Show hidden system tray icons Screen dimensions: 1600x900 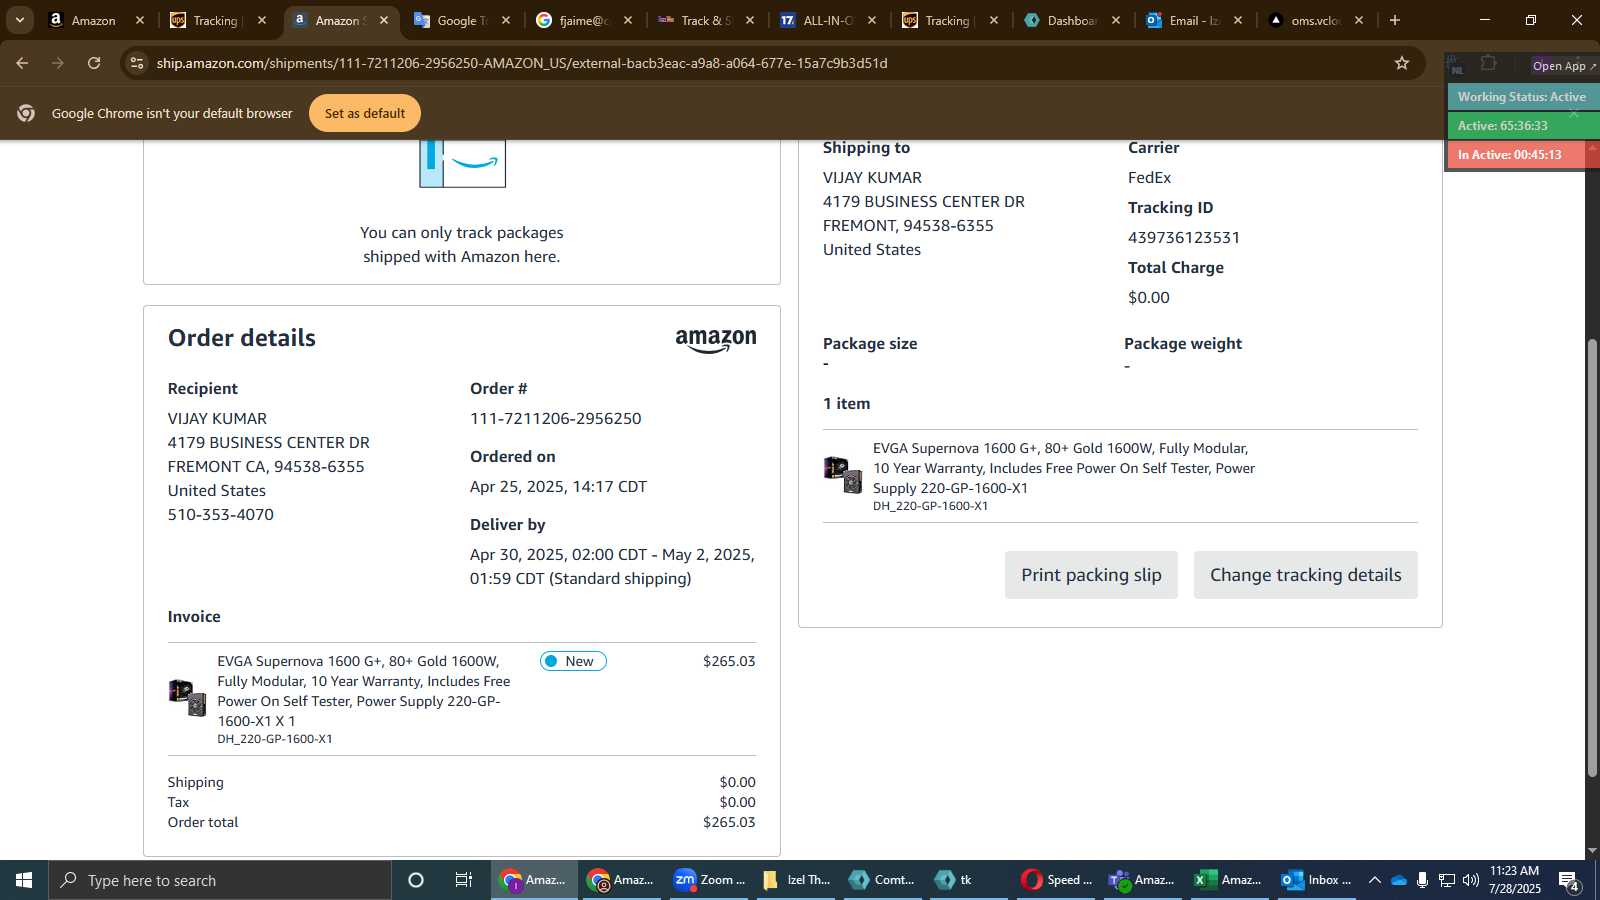tap(1374, 880)
